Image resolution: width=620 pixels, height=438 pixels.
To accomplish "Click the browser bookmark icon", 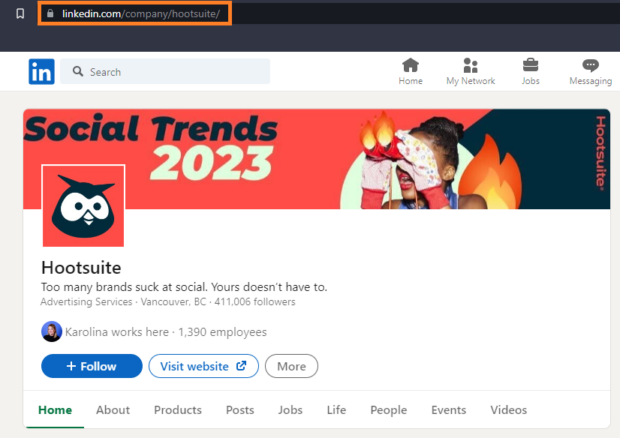I will 20,14.
